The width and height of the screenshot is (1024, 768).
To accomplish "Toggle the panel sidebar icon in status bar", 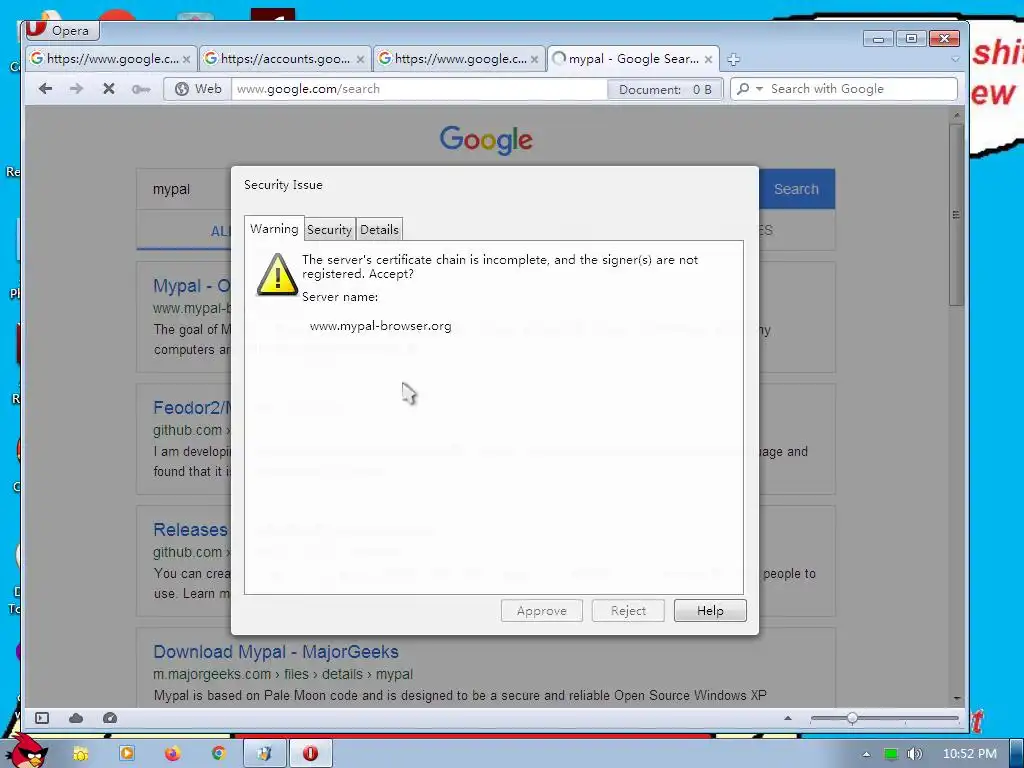I will 42,718.
